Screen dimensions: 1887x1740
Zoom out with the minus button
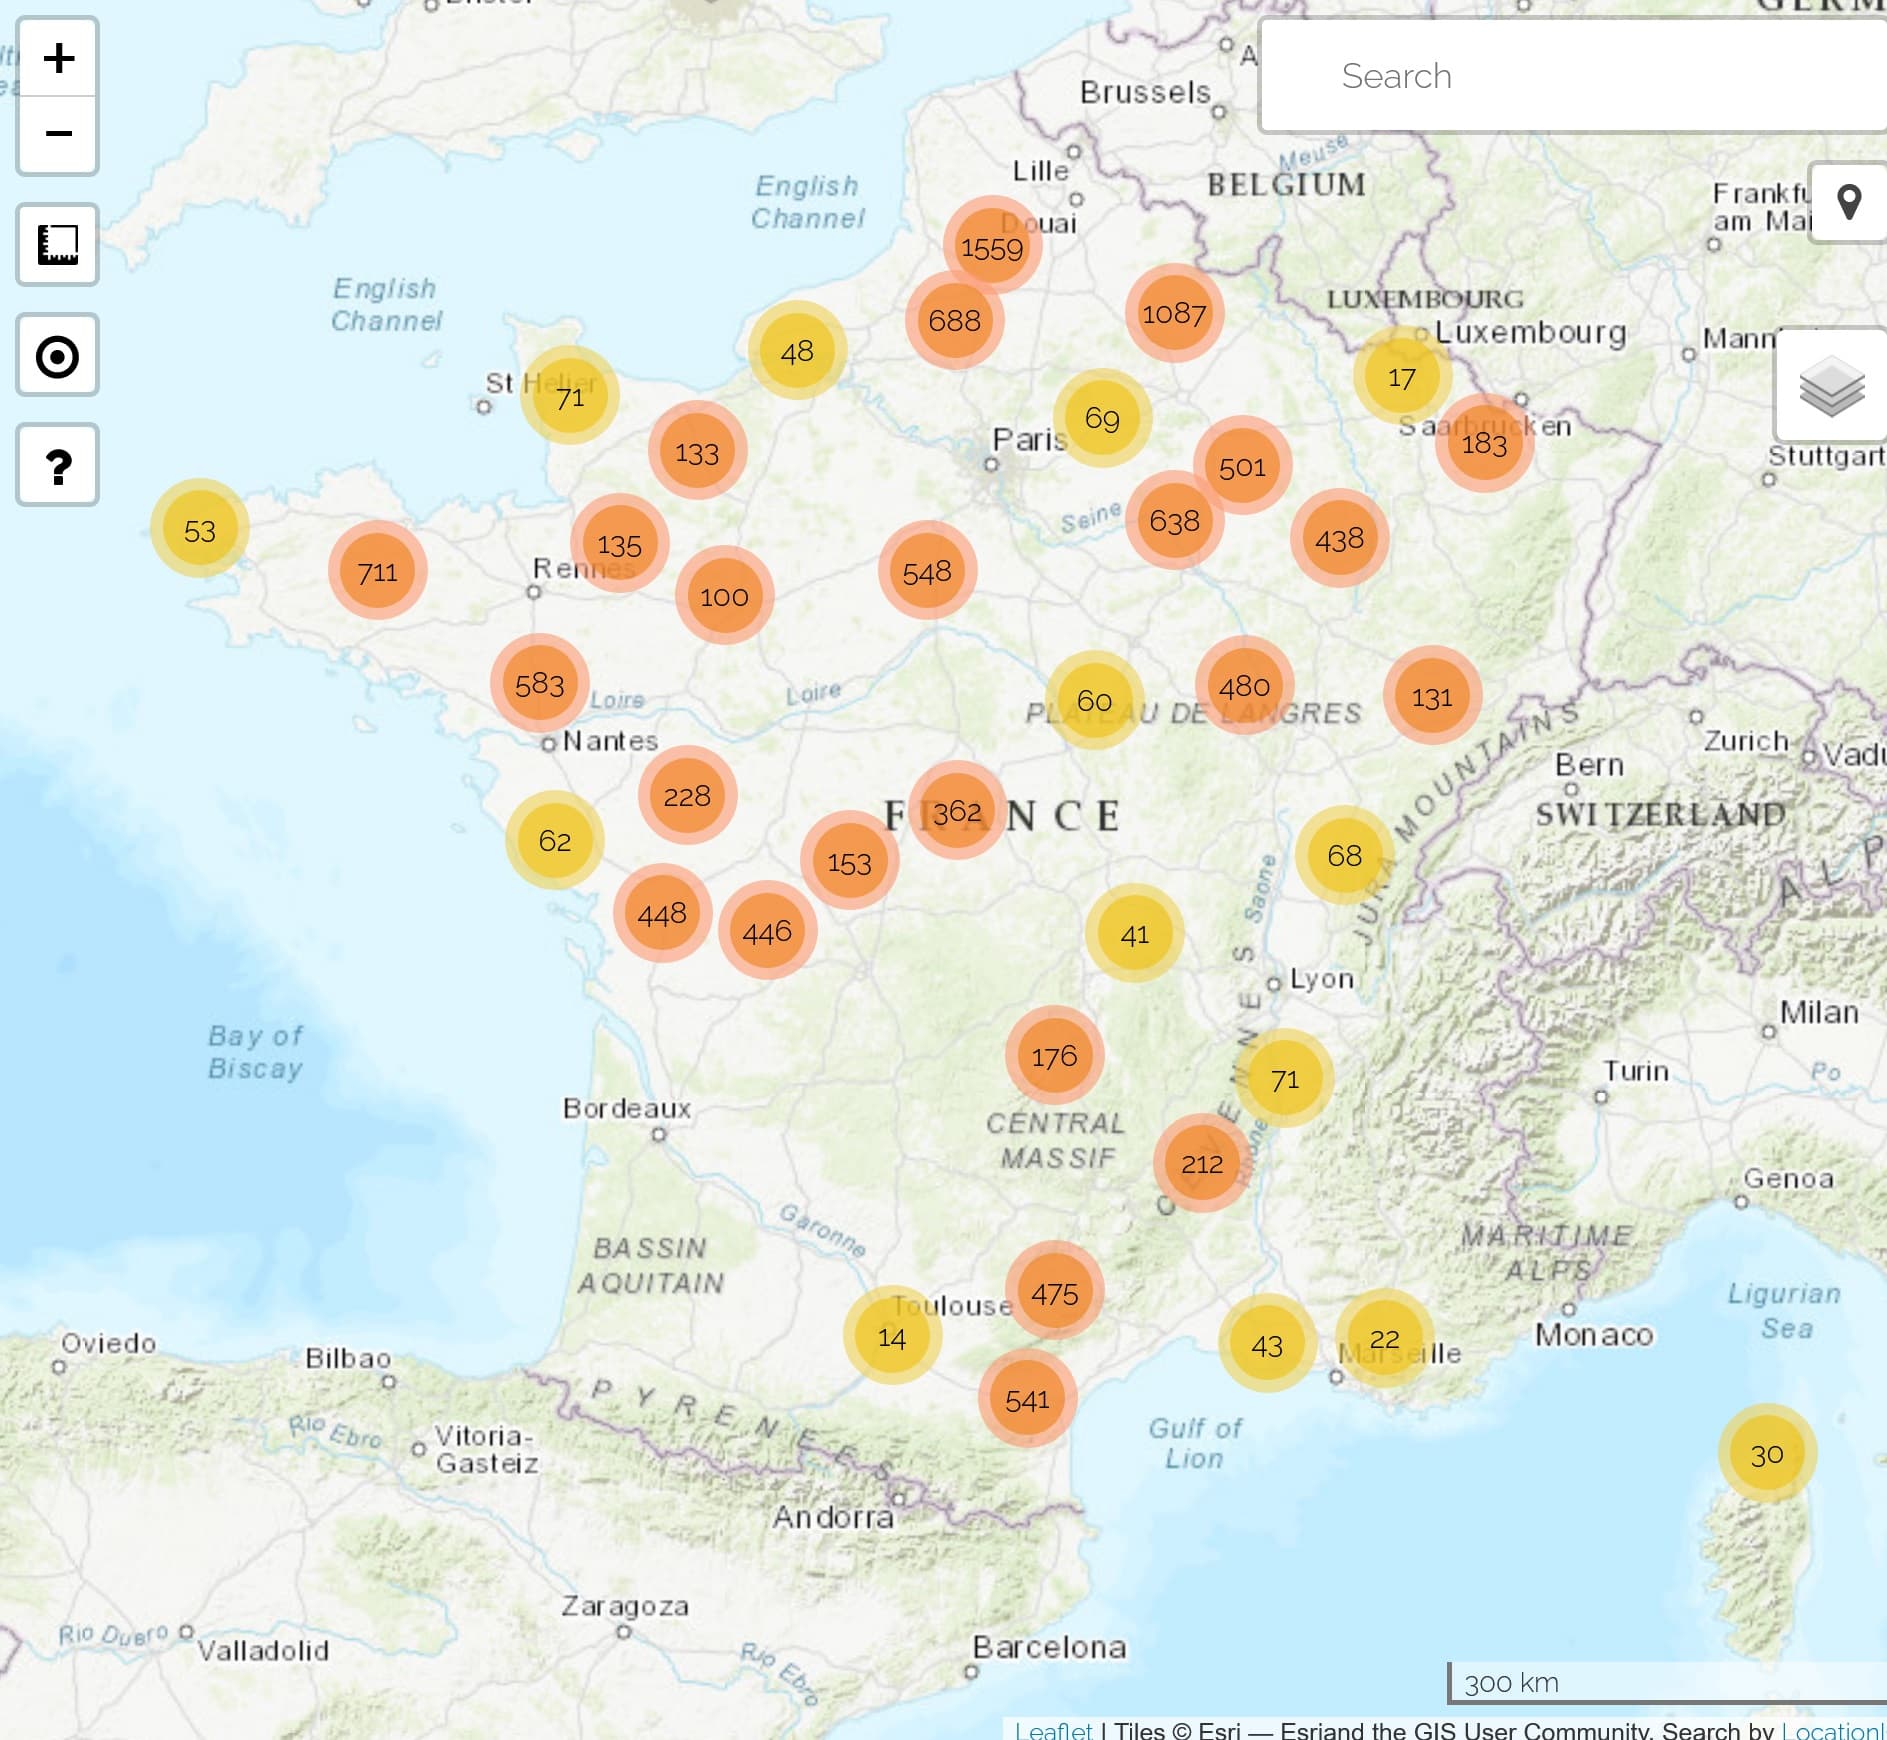pos(58,134)
